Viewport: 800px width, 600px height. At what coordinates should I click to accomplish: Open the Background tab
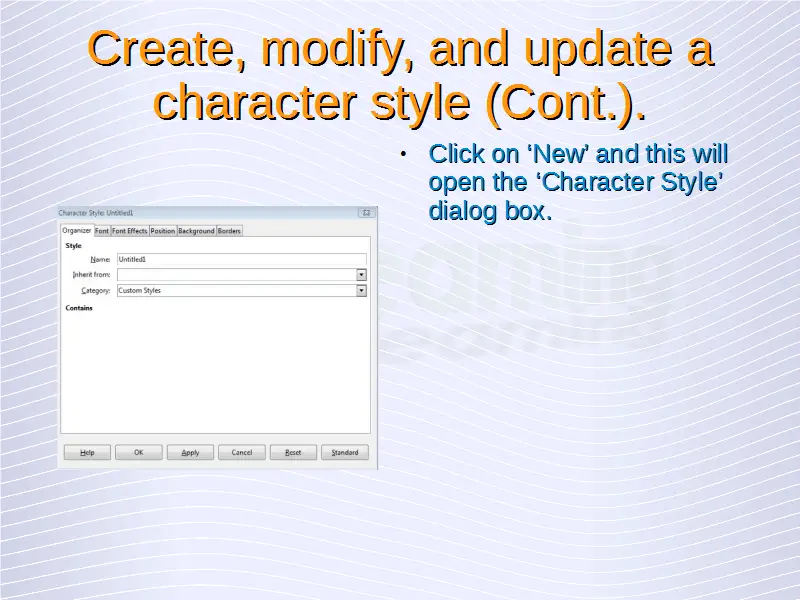tap(196, 231)
